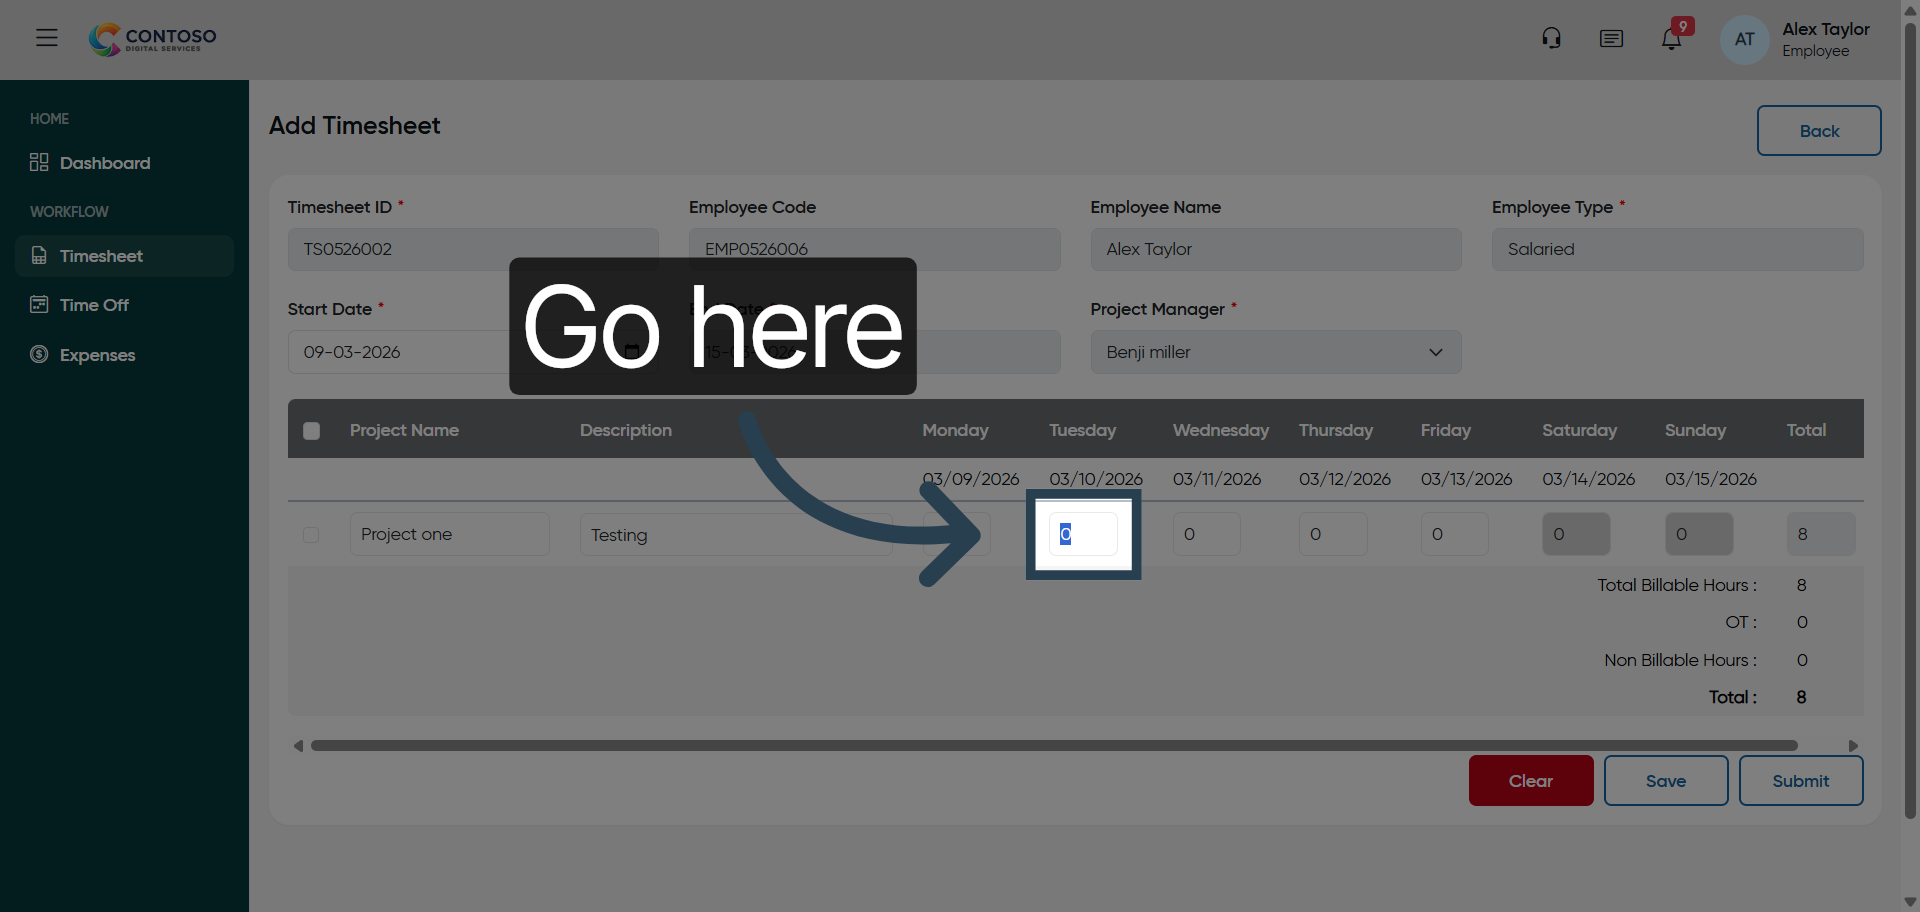
Task: Open the Project Manager dropdown
Action: [x=1436, y=352]
